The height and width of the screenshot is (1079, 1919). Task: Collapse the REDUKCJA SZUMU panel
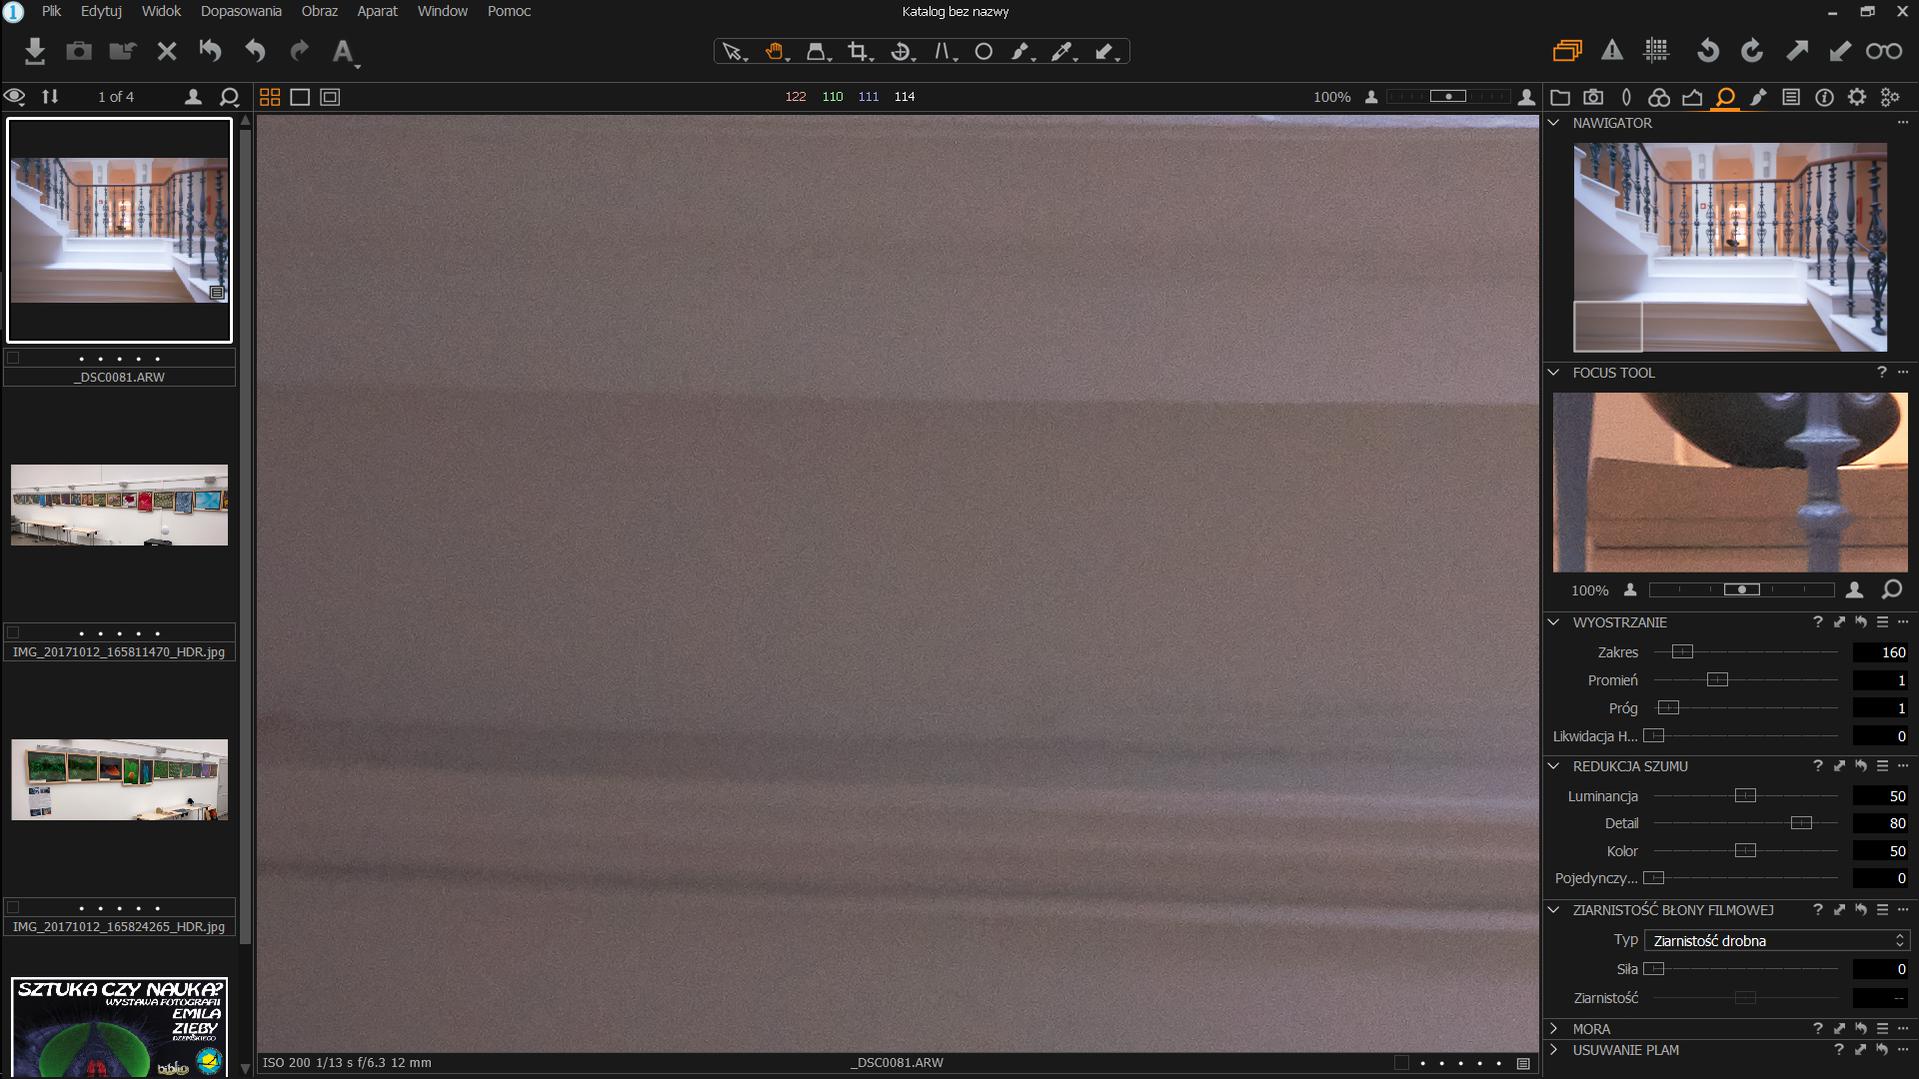[x=1554, y=767]
